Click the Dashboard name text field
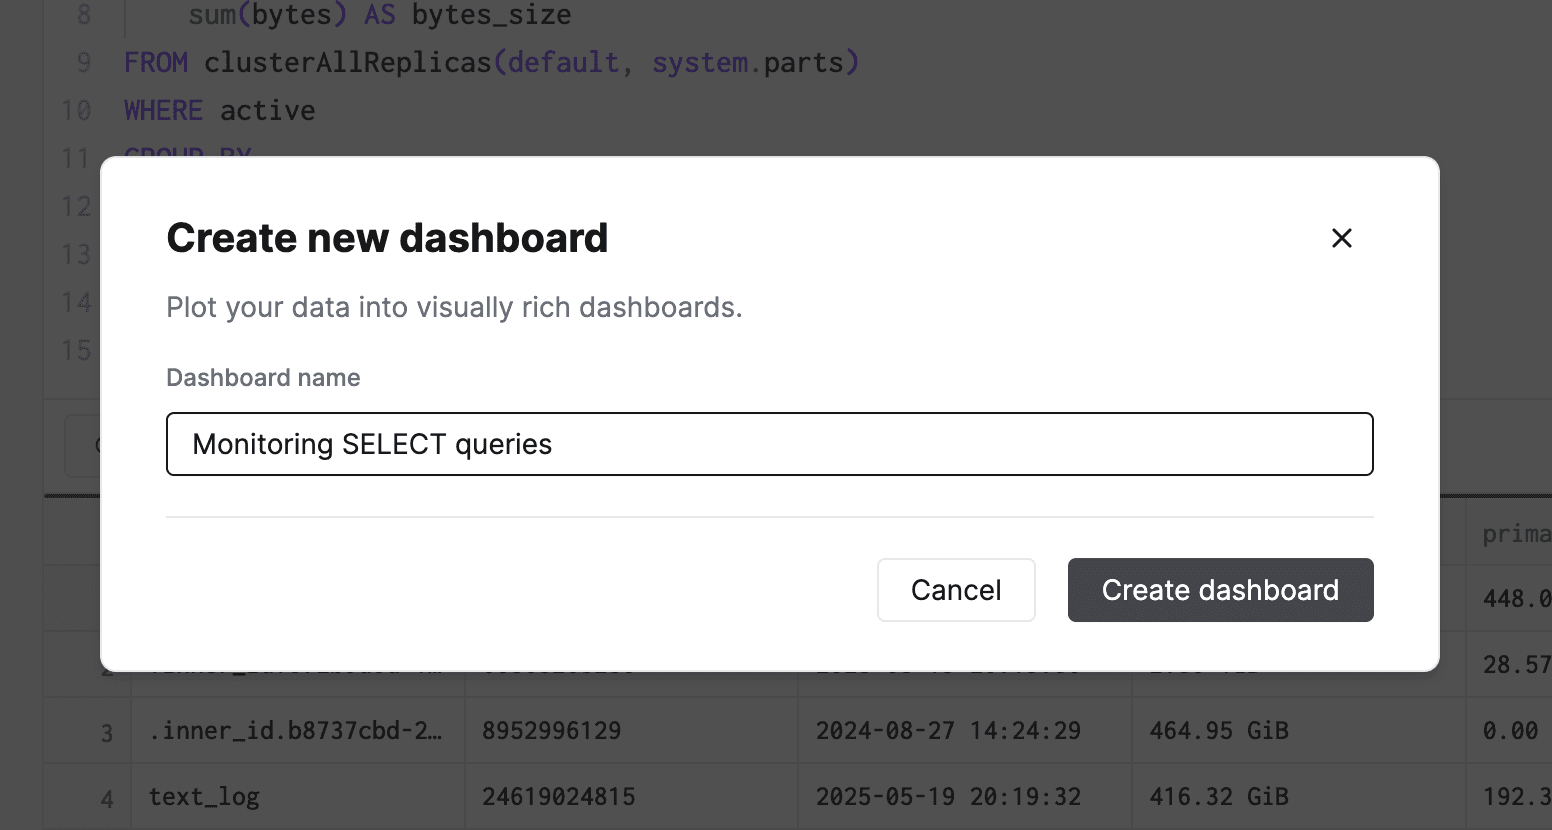The width and height of the screenshot is (1552, 830). [x=769, y=444]
